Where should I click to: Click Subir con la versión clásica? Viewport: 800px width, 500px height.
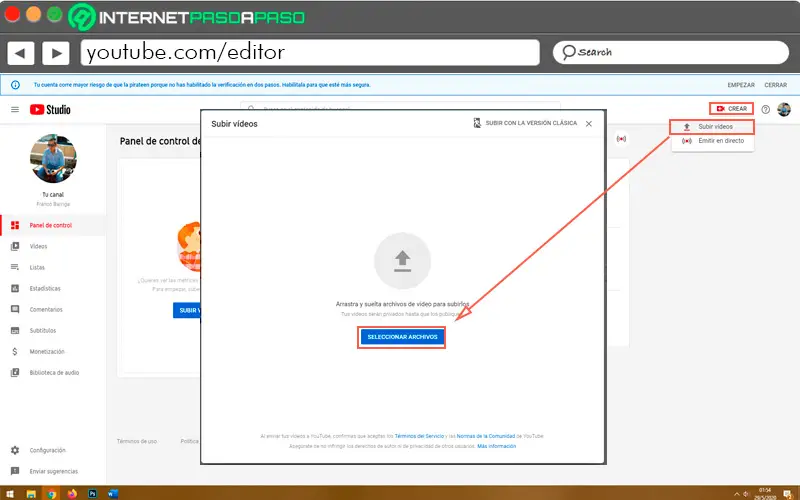pyautogui.click(x=525, y=123)
